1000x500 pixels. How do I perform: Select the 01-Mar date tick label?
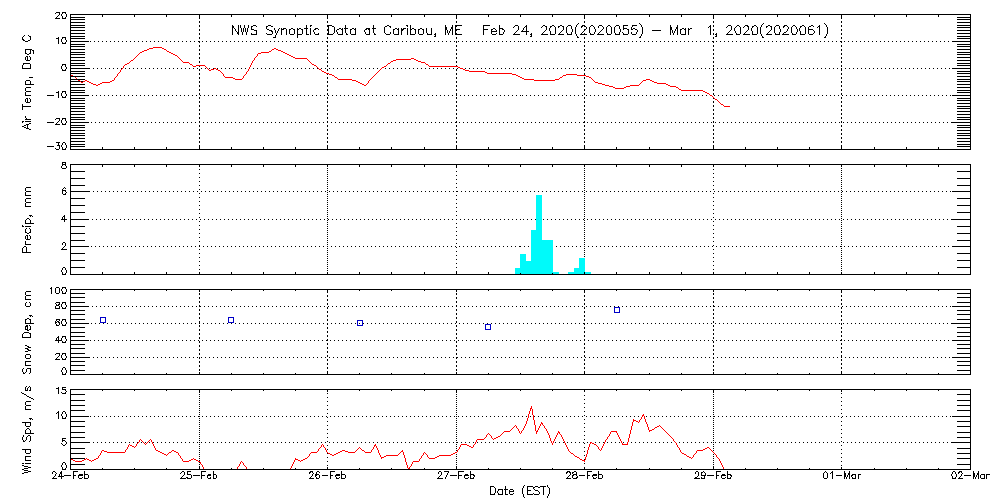click(x=842, y=476)
